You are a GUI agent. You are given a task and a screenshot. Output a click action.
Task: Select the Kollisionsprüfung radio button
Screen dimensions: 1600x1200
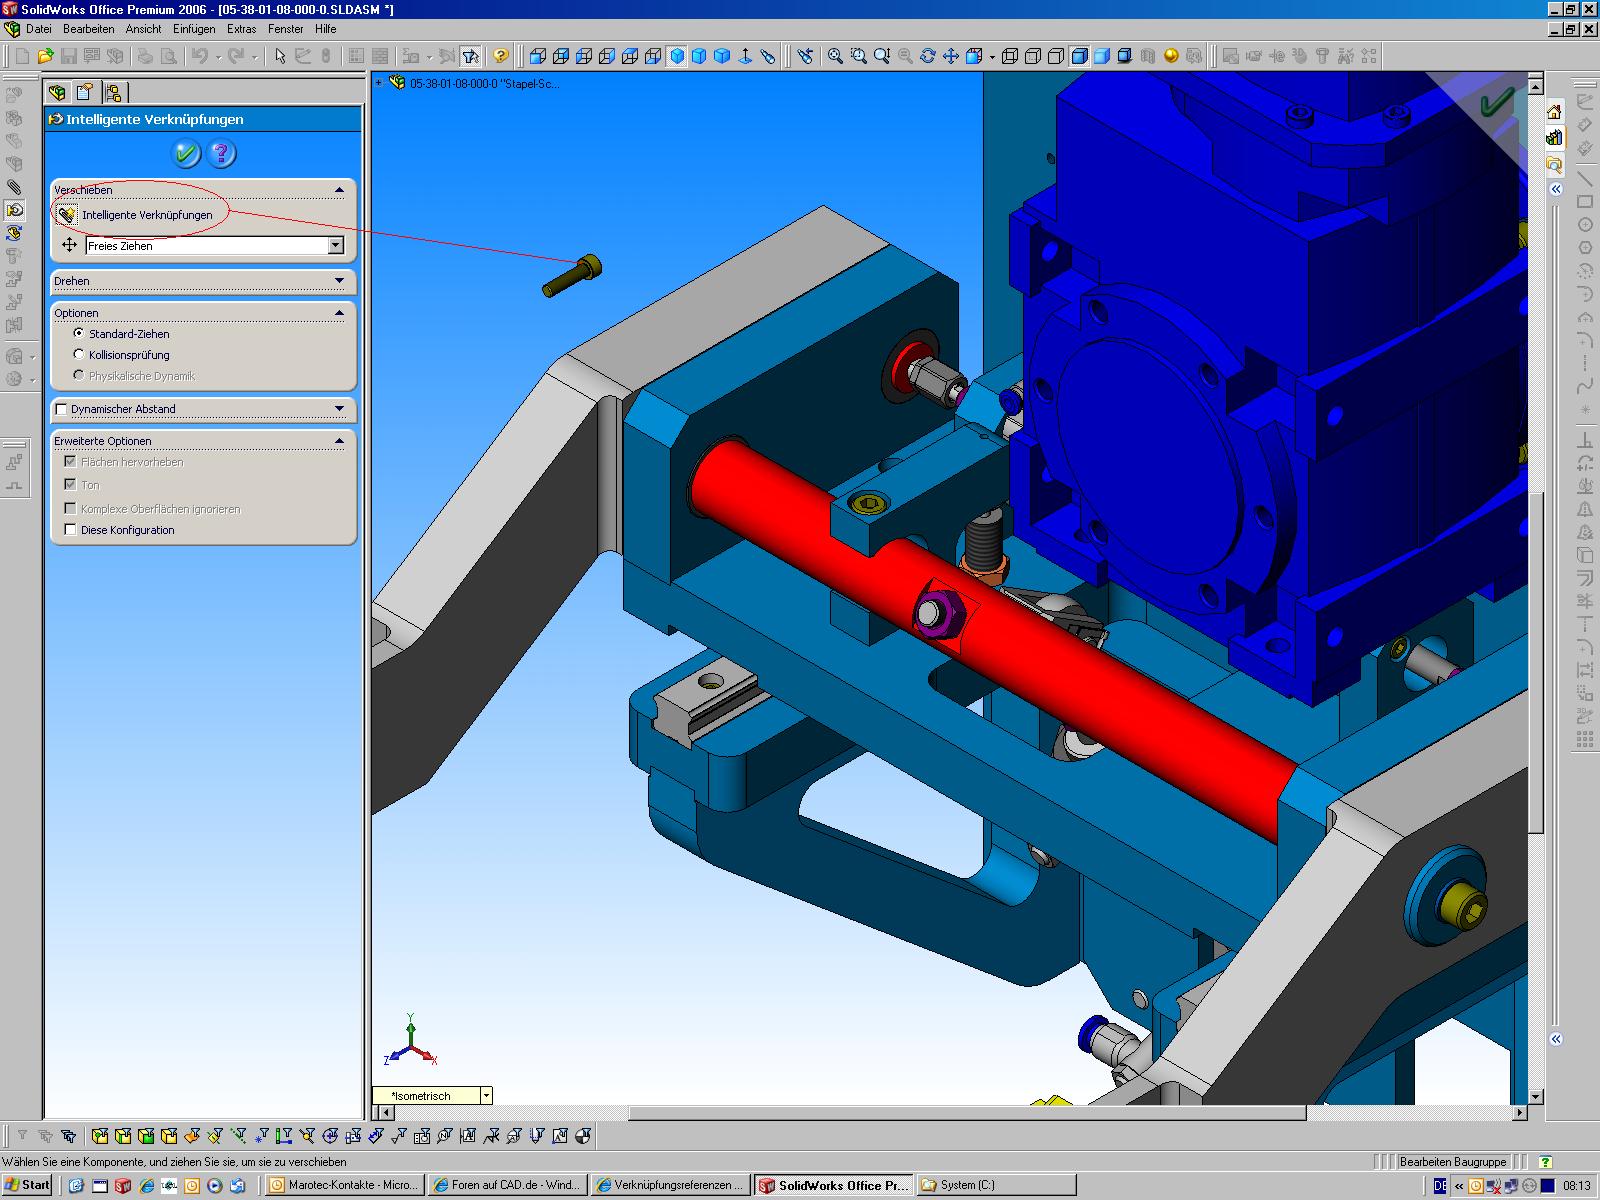point(79,354)
